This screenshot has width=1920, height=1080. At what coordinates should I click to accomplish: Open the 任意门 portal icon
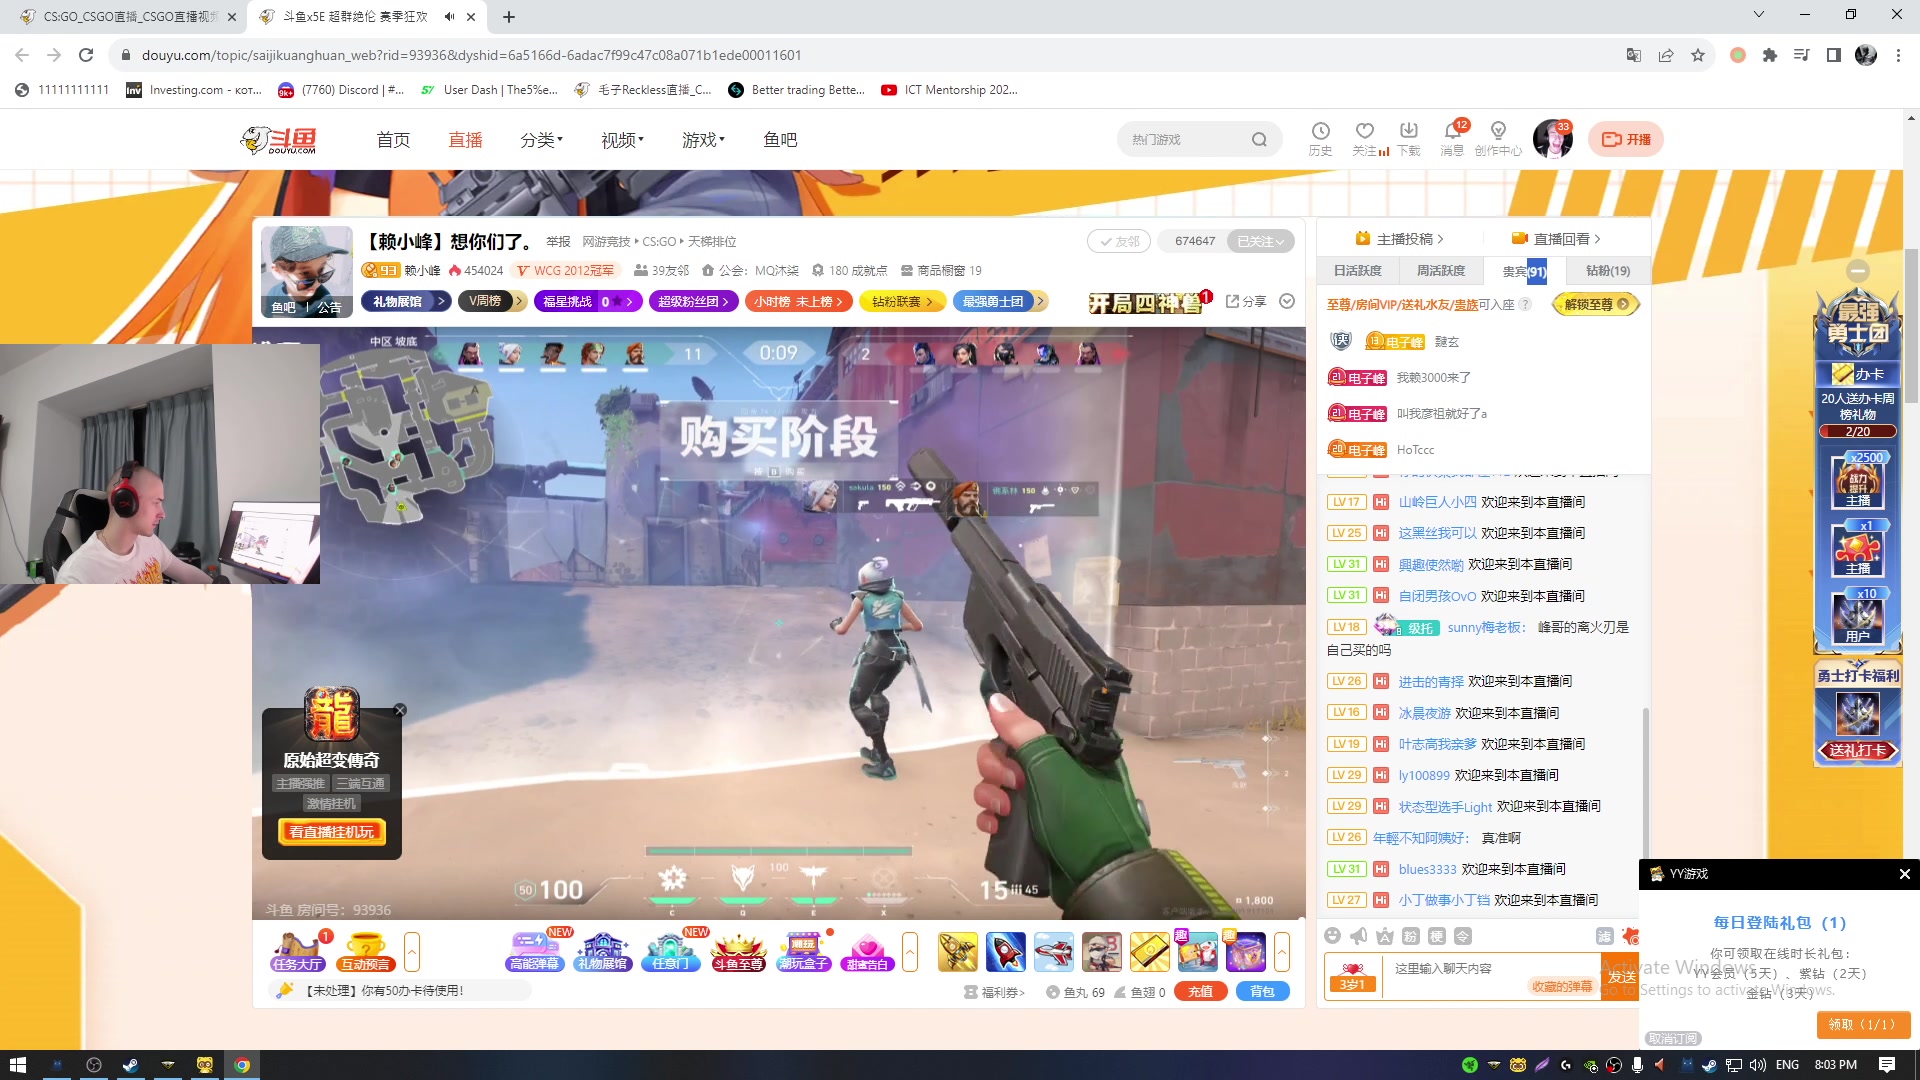click(x=670, y=952)
